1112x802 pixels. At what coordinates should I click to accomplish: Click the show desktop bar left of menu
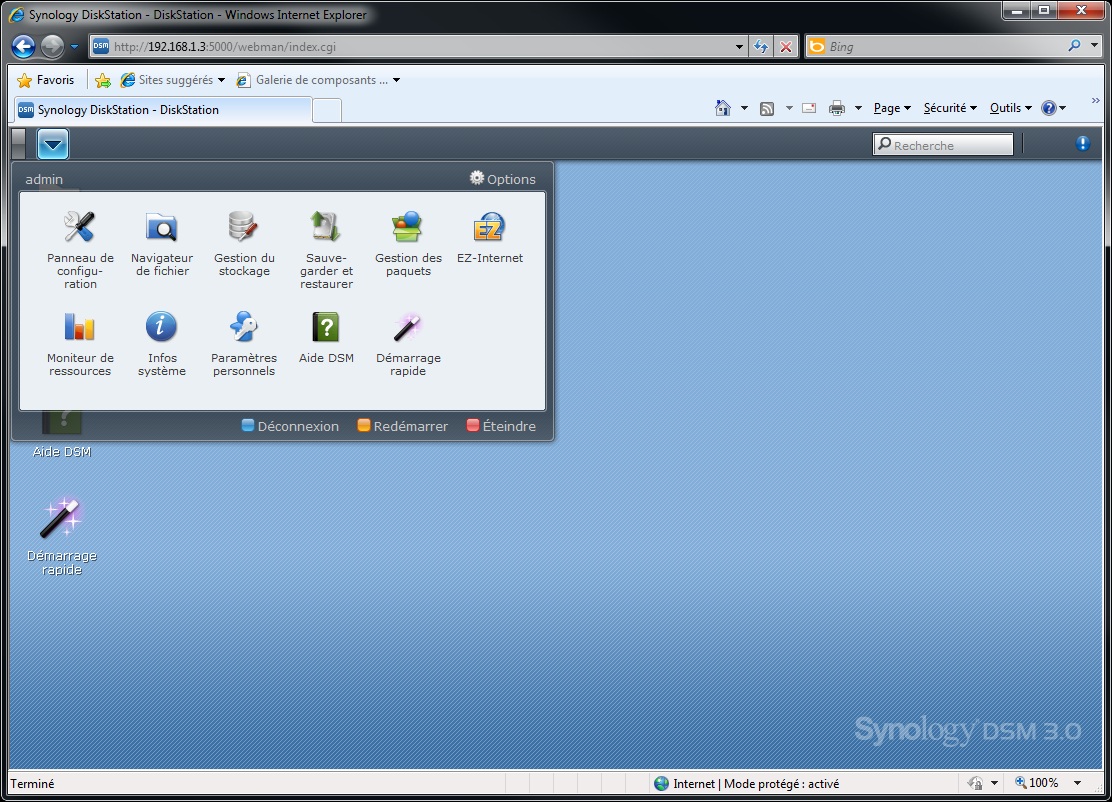pos(19,144)
